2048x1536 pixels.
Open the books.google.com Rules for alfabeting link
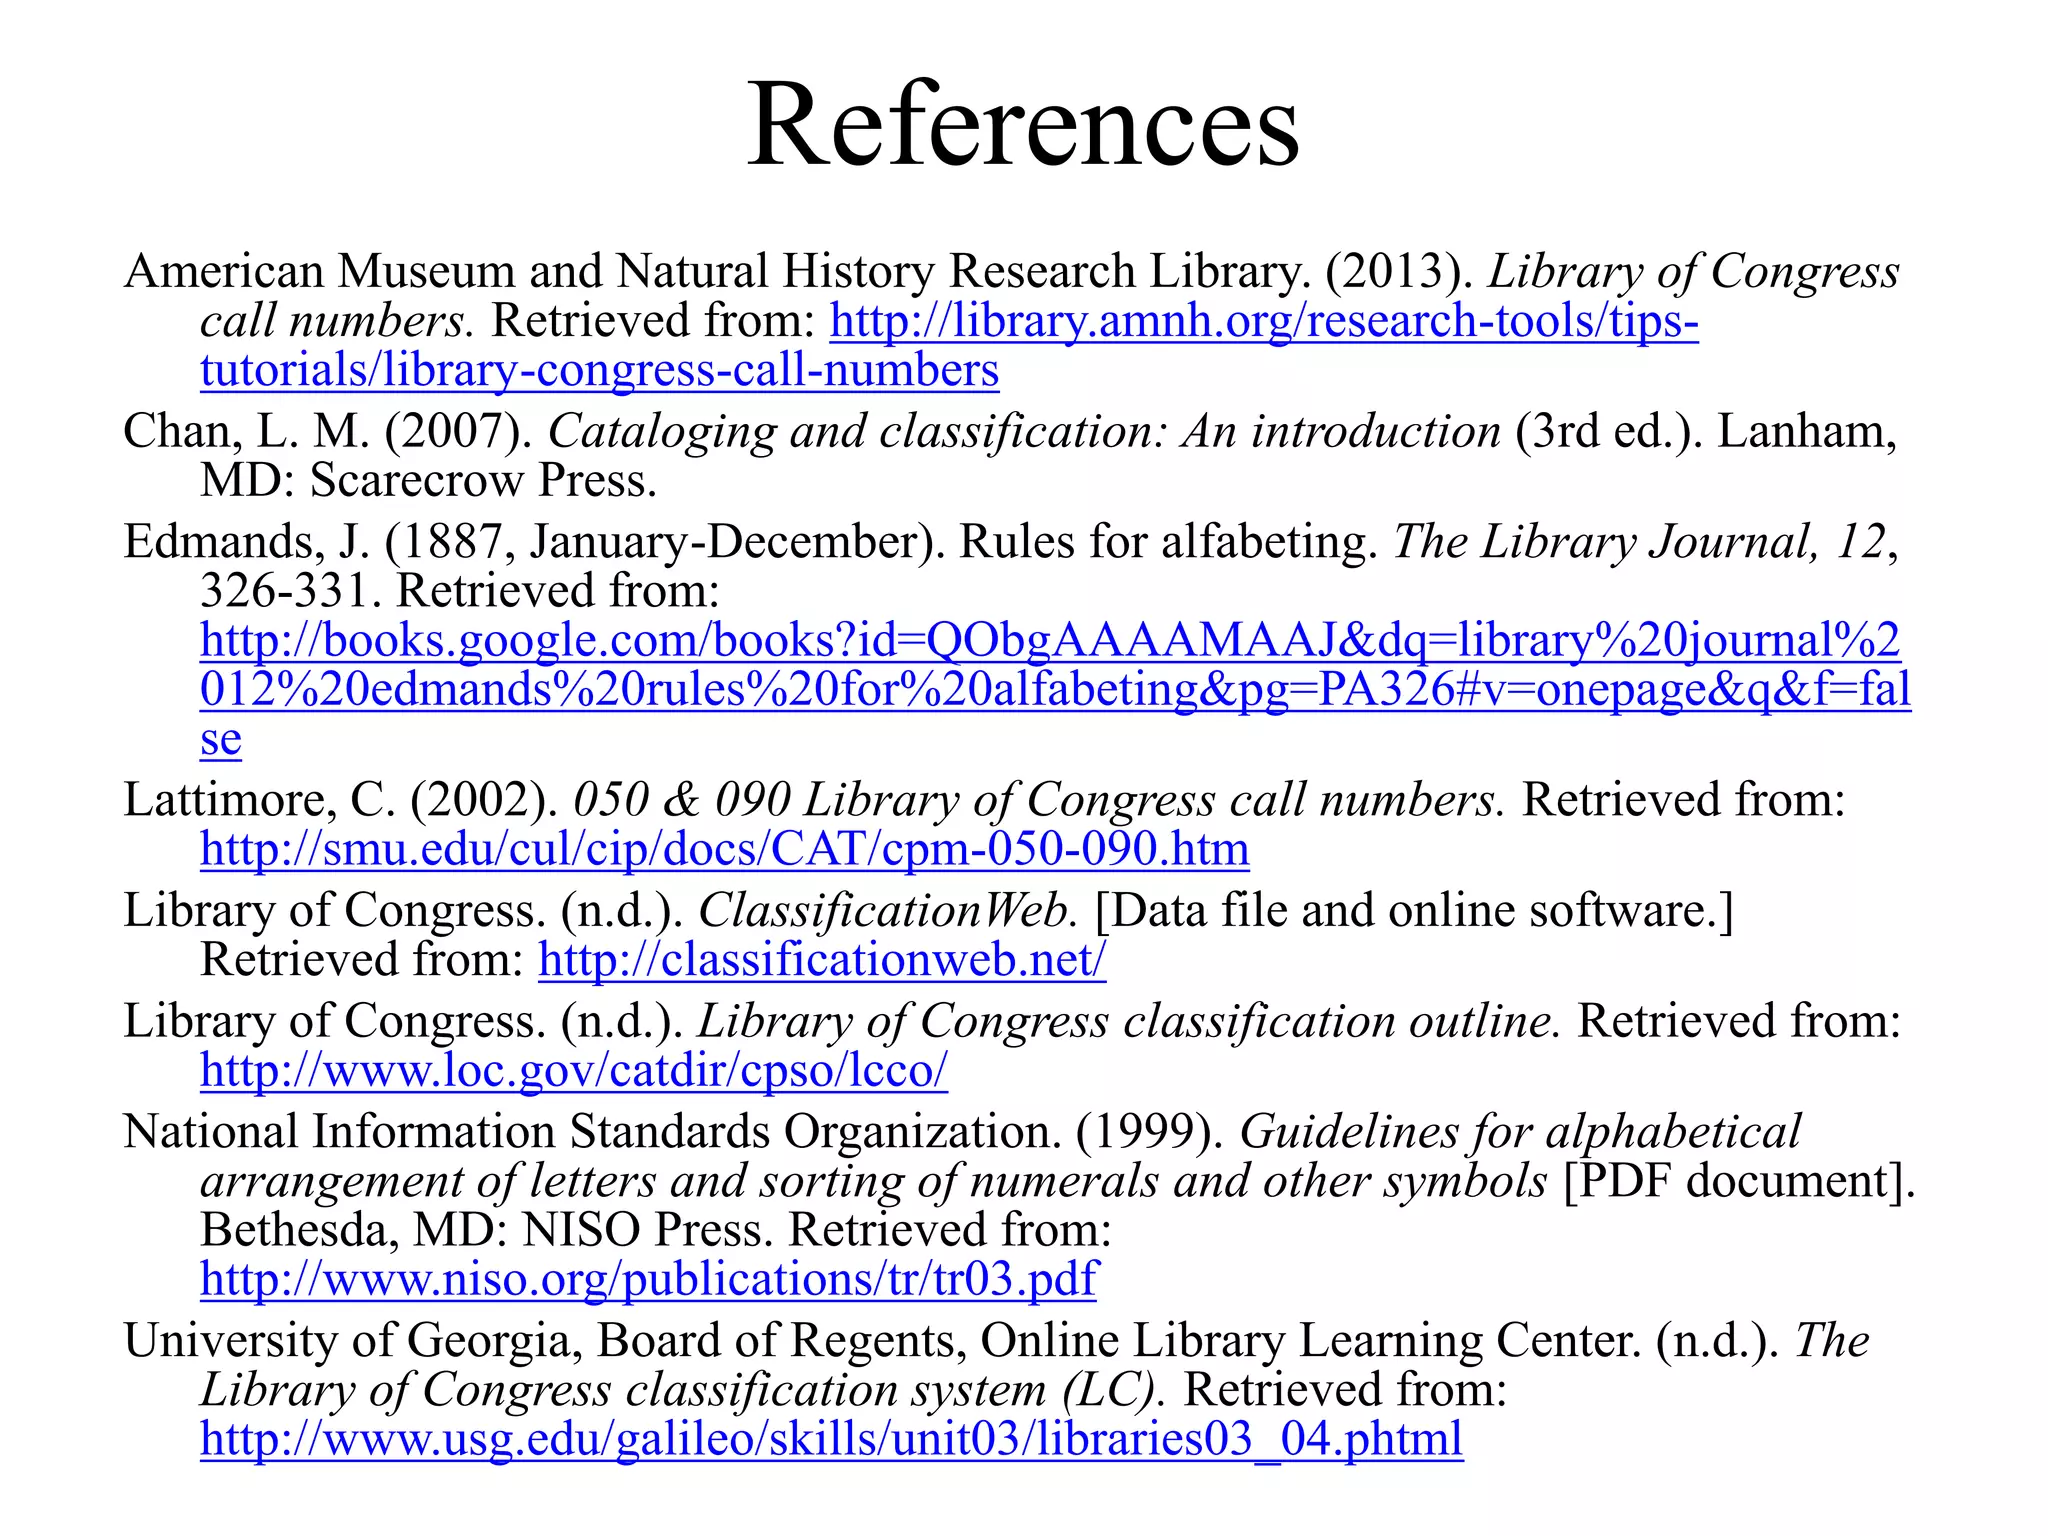pos(1055,689)
